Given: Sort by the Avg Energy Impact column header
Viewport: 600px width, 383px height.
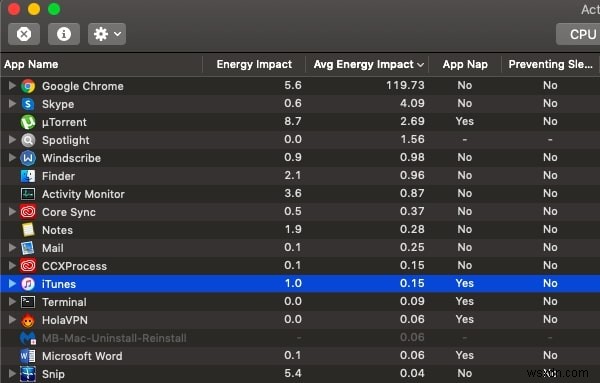Looking at the screenshot, I should [368, 64].
